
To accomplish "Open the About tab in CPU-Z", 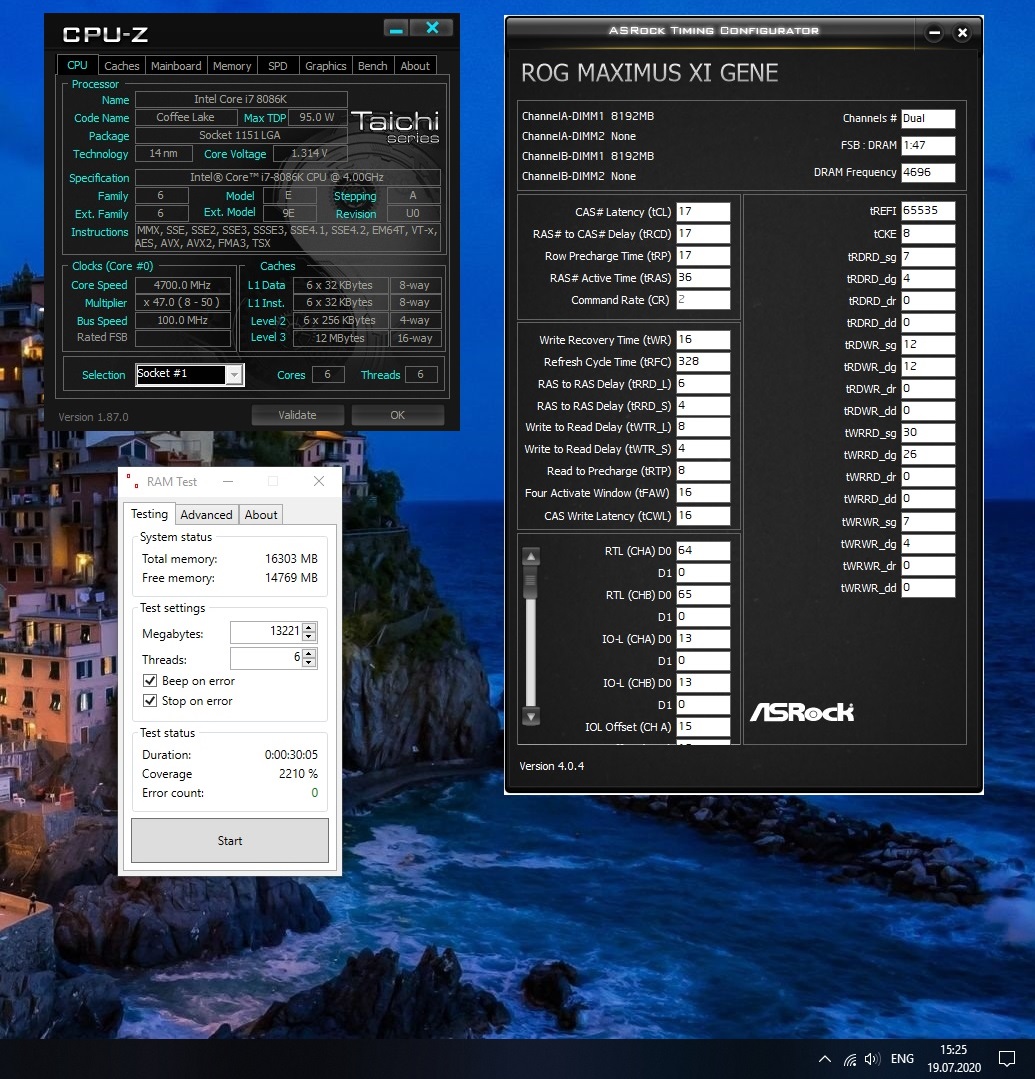I will 415,66.
